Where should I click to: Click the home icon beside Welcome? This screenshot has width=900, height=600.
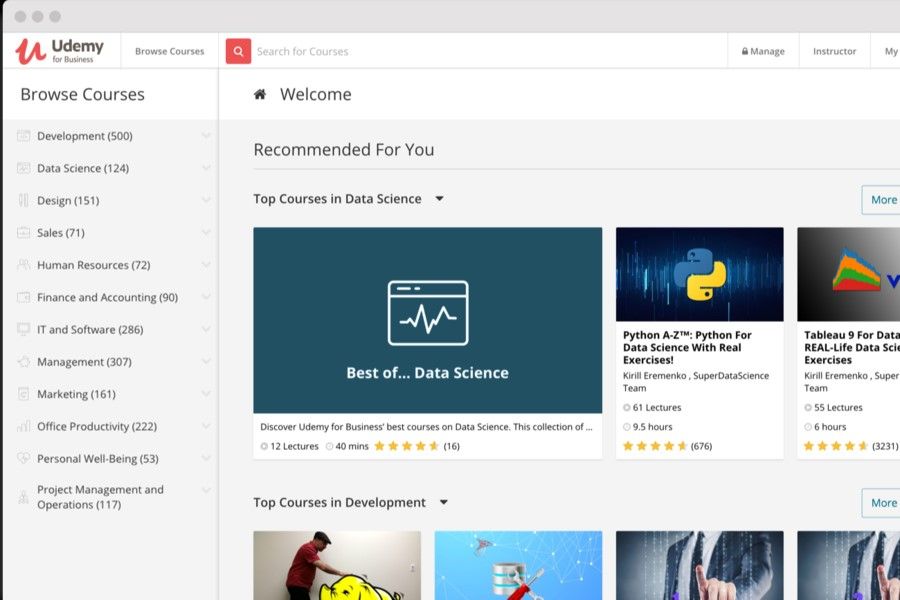coord(260,94)
